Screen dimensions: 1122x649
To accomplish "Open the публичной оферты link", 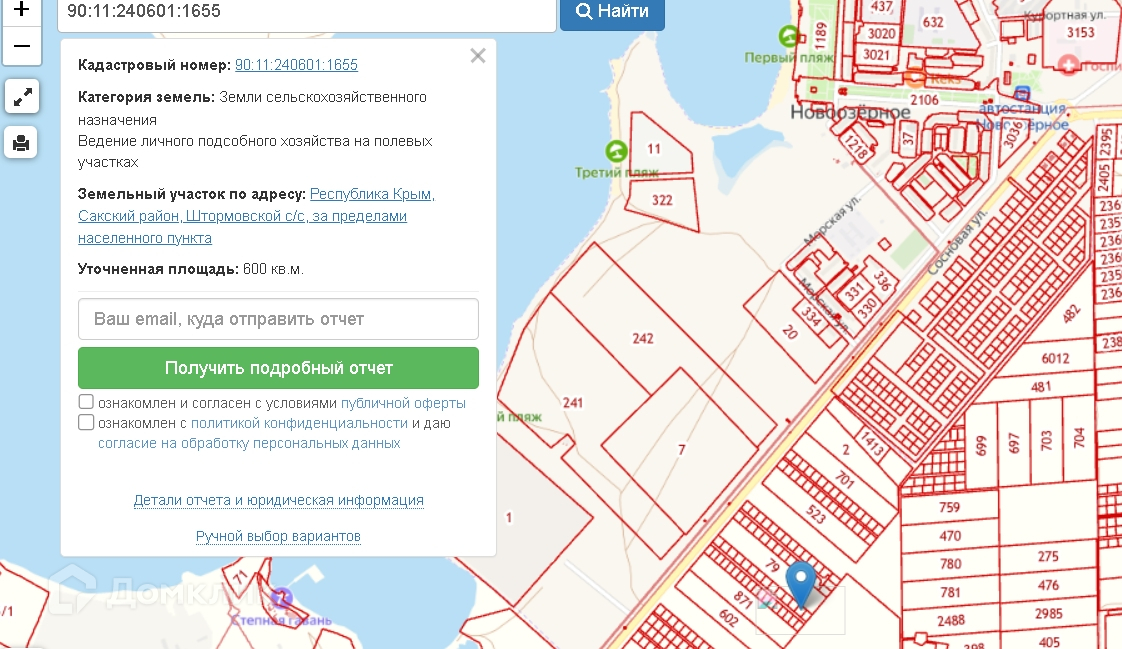I will pyautogui.click(x=404, y=403).
